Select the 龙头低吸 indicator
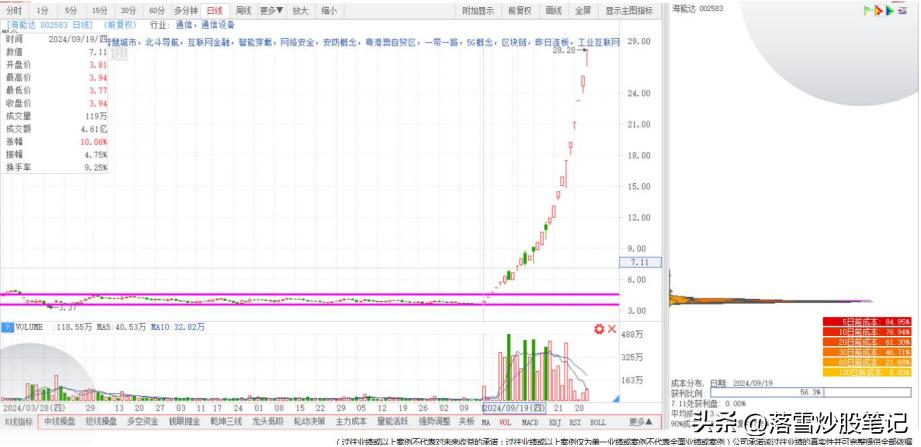Image resolution: width=921 pixels, height=447 pixels. pyautogui.click(x=268, y=422)
